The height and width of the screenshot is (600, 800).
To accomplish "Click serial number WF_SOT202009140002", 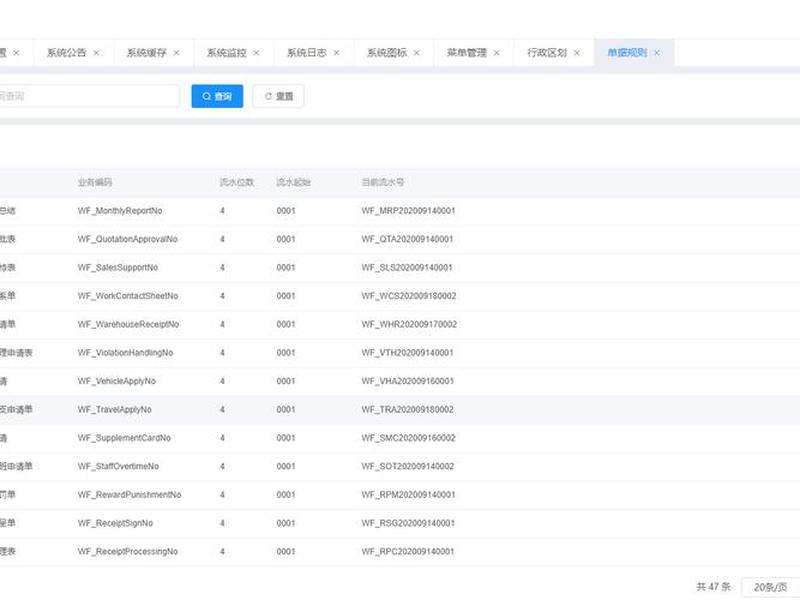I will [408, 466].
